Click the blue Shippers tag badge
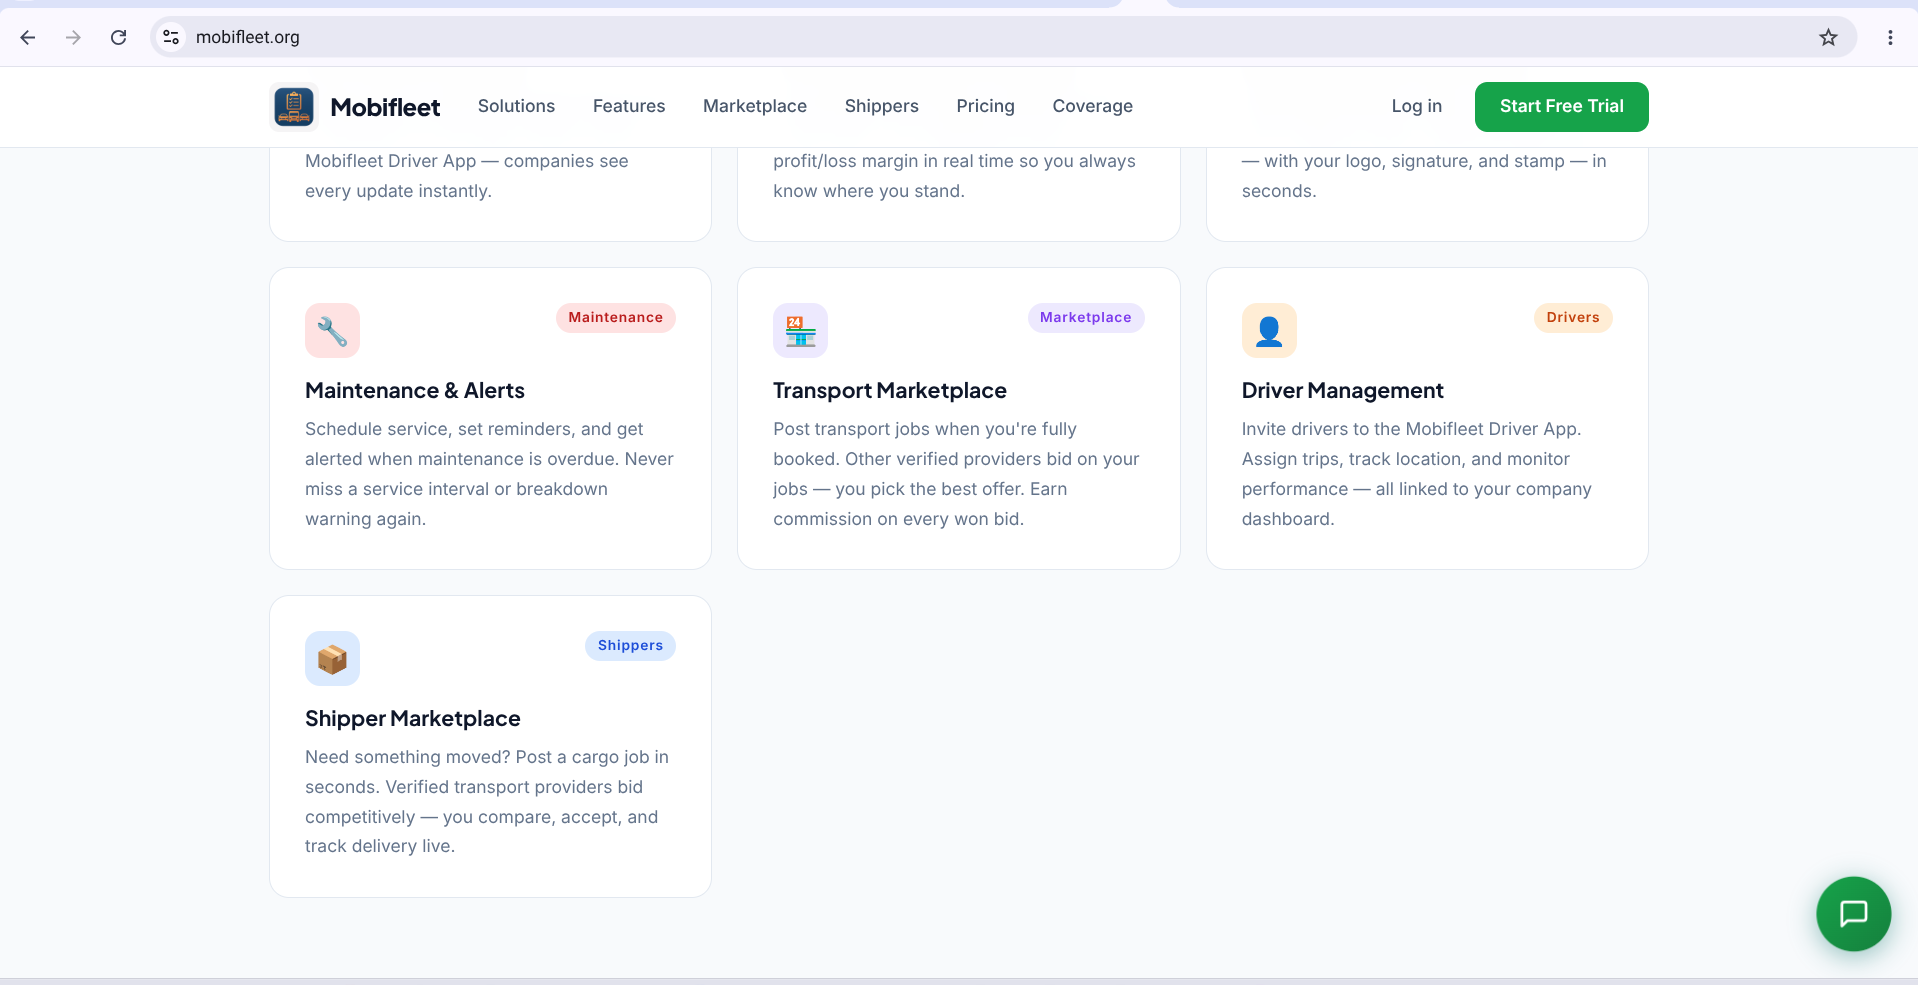This screenshot has height=985, width=1918. pos(630,646)
